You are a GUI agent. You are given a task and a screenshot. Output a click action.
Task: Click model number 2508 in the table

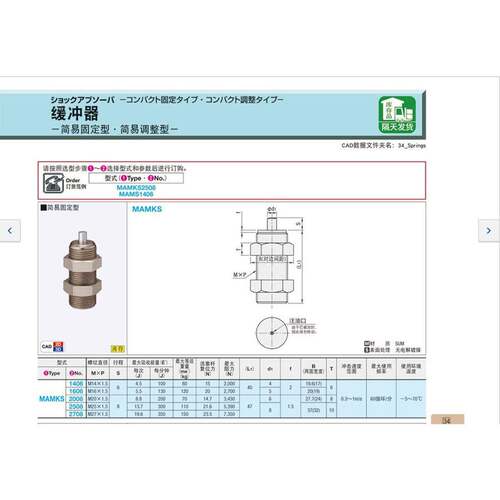click(76, 406)
